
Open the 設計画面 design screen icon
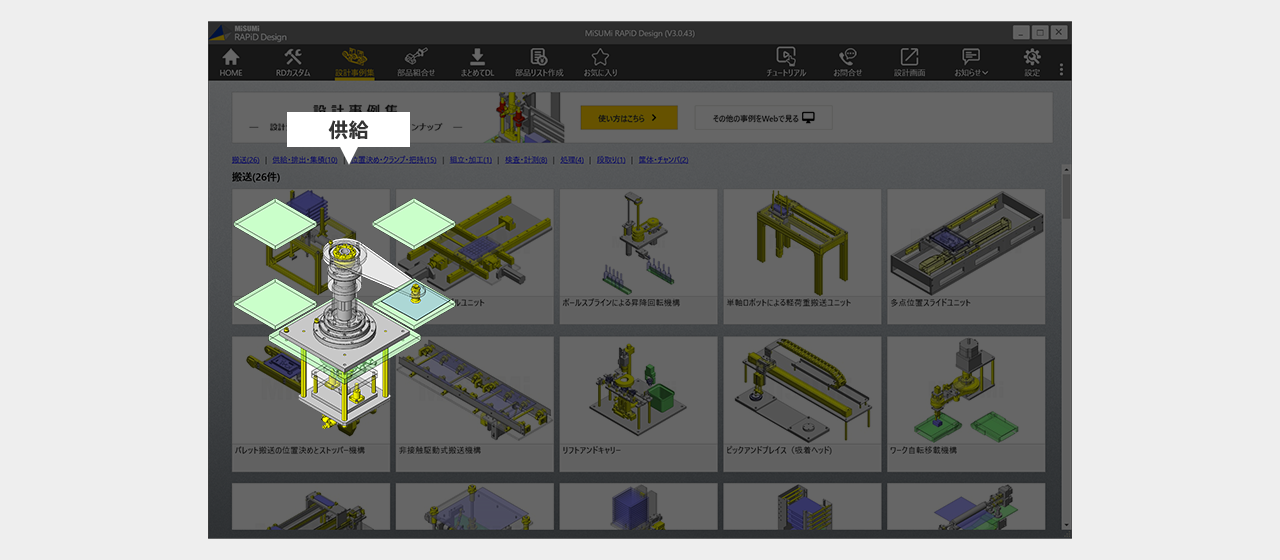pos(909,62)
